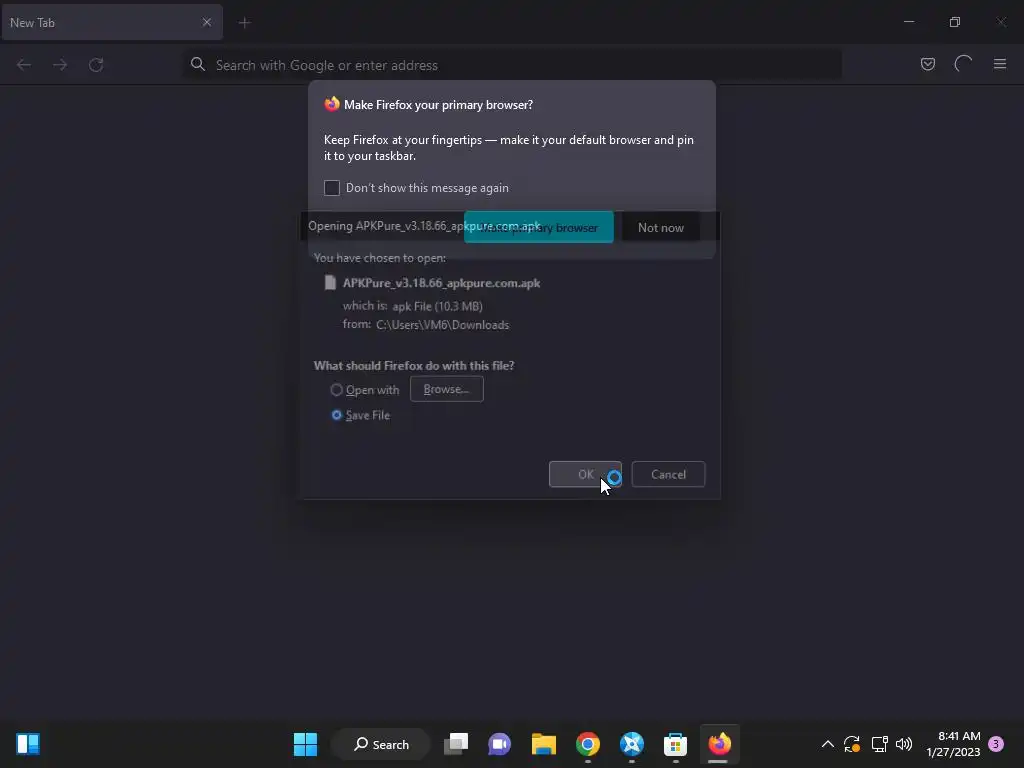Select the New Tab tab
Viewport: 1024px width, 768px height.
(112, 22)
